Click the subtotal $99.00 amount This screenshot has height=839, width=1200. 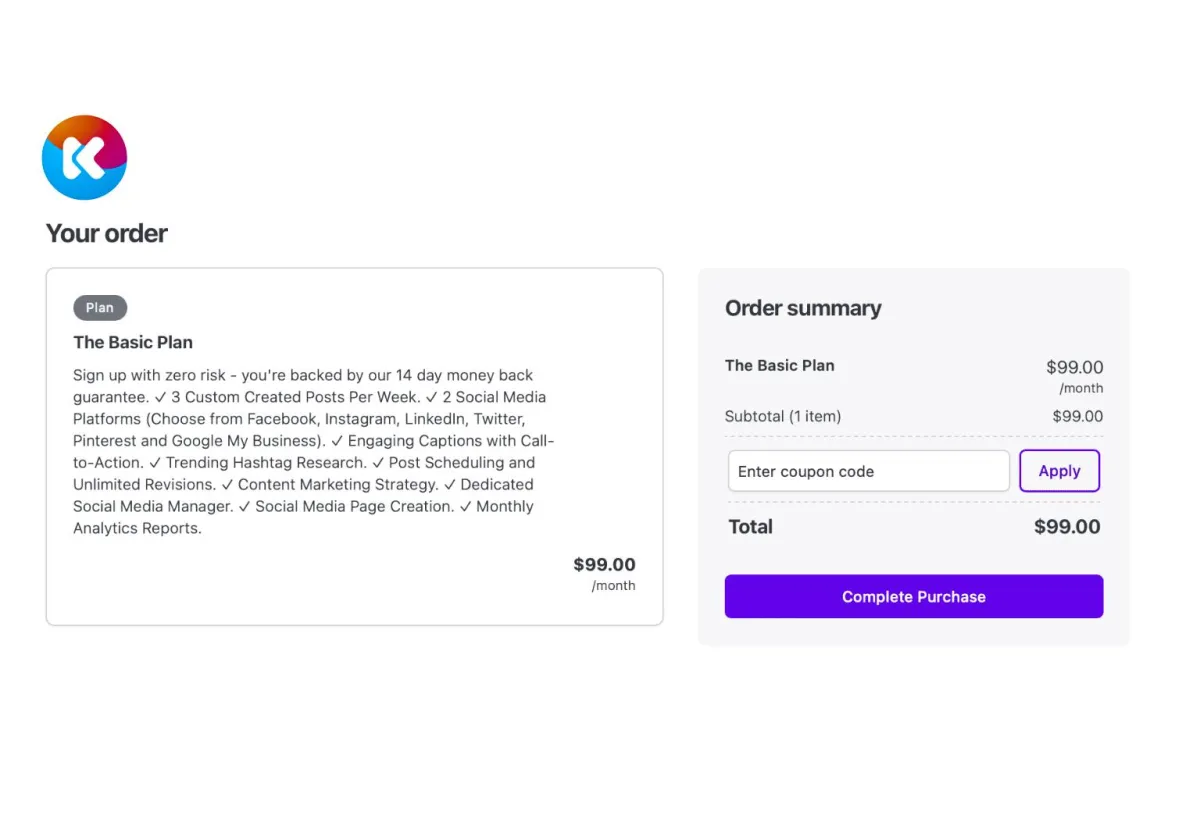(1078, 416)
